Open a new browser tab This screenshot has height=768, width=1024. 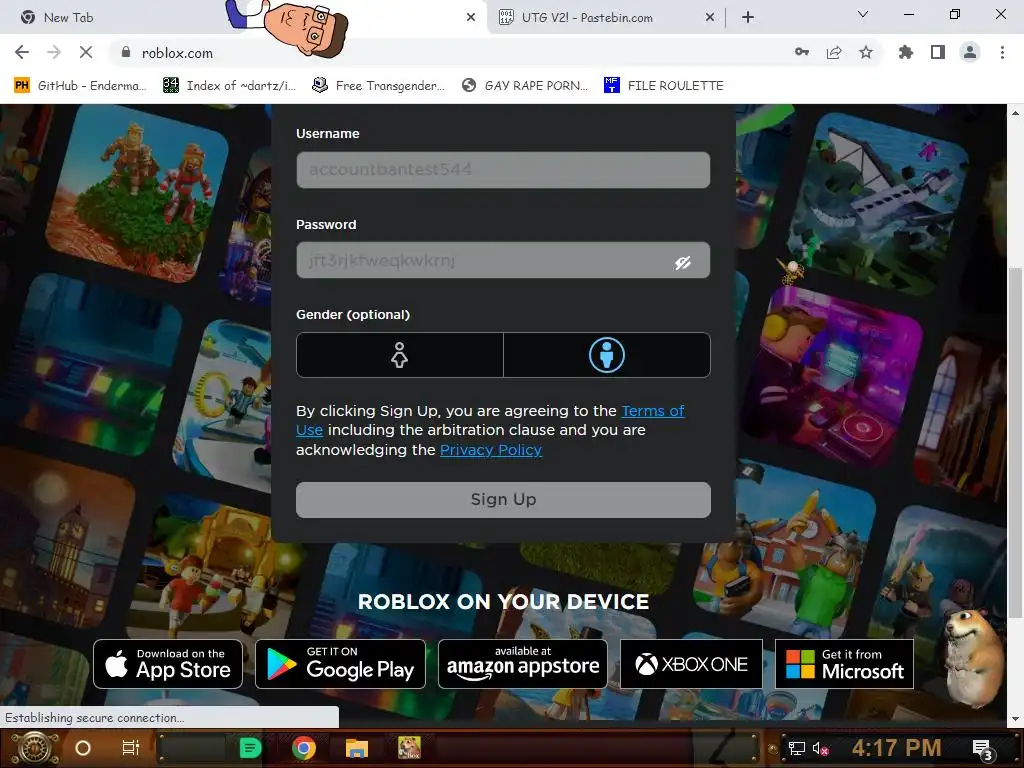tap(748, 18)
